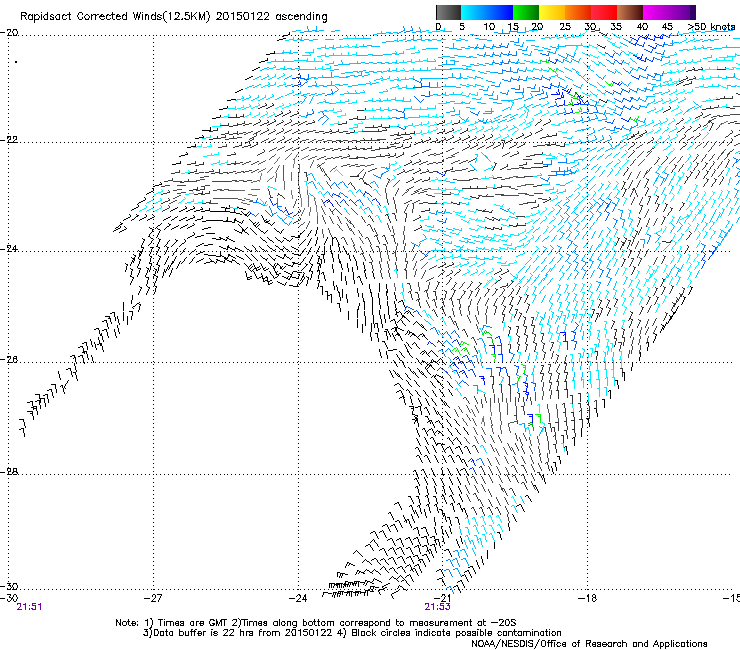The height and width of the screenshot is (650, 740).
Task: Click the latitude label '-26'
Action: point(9,360)
